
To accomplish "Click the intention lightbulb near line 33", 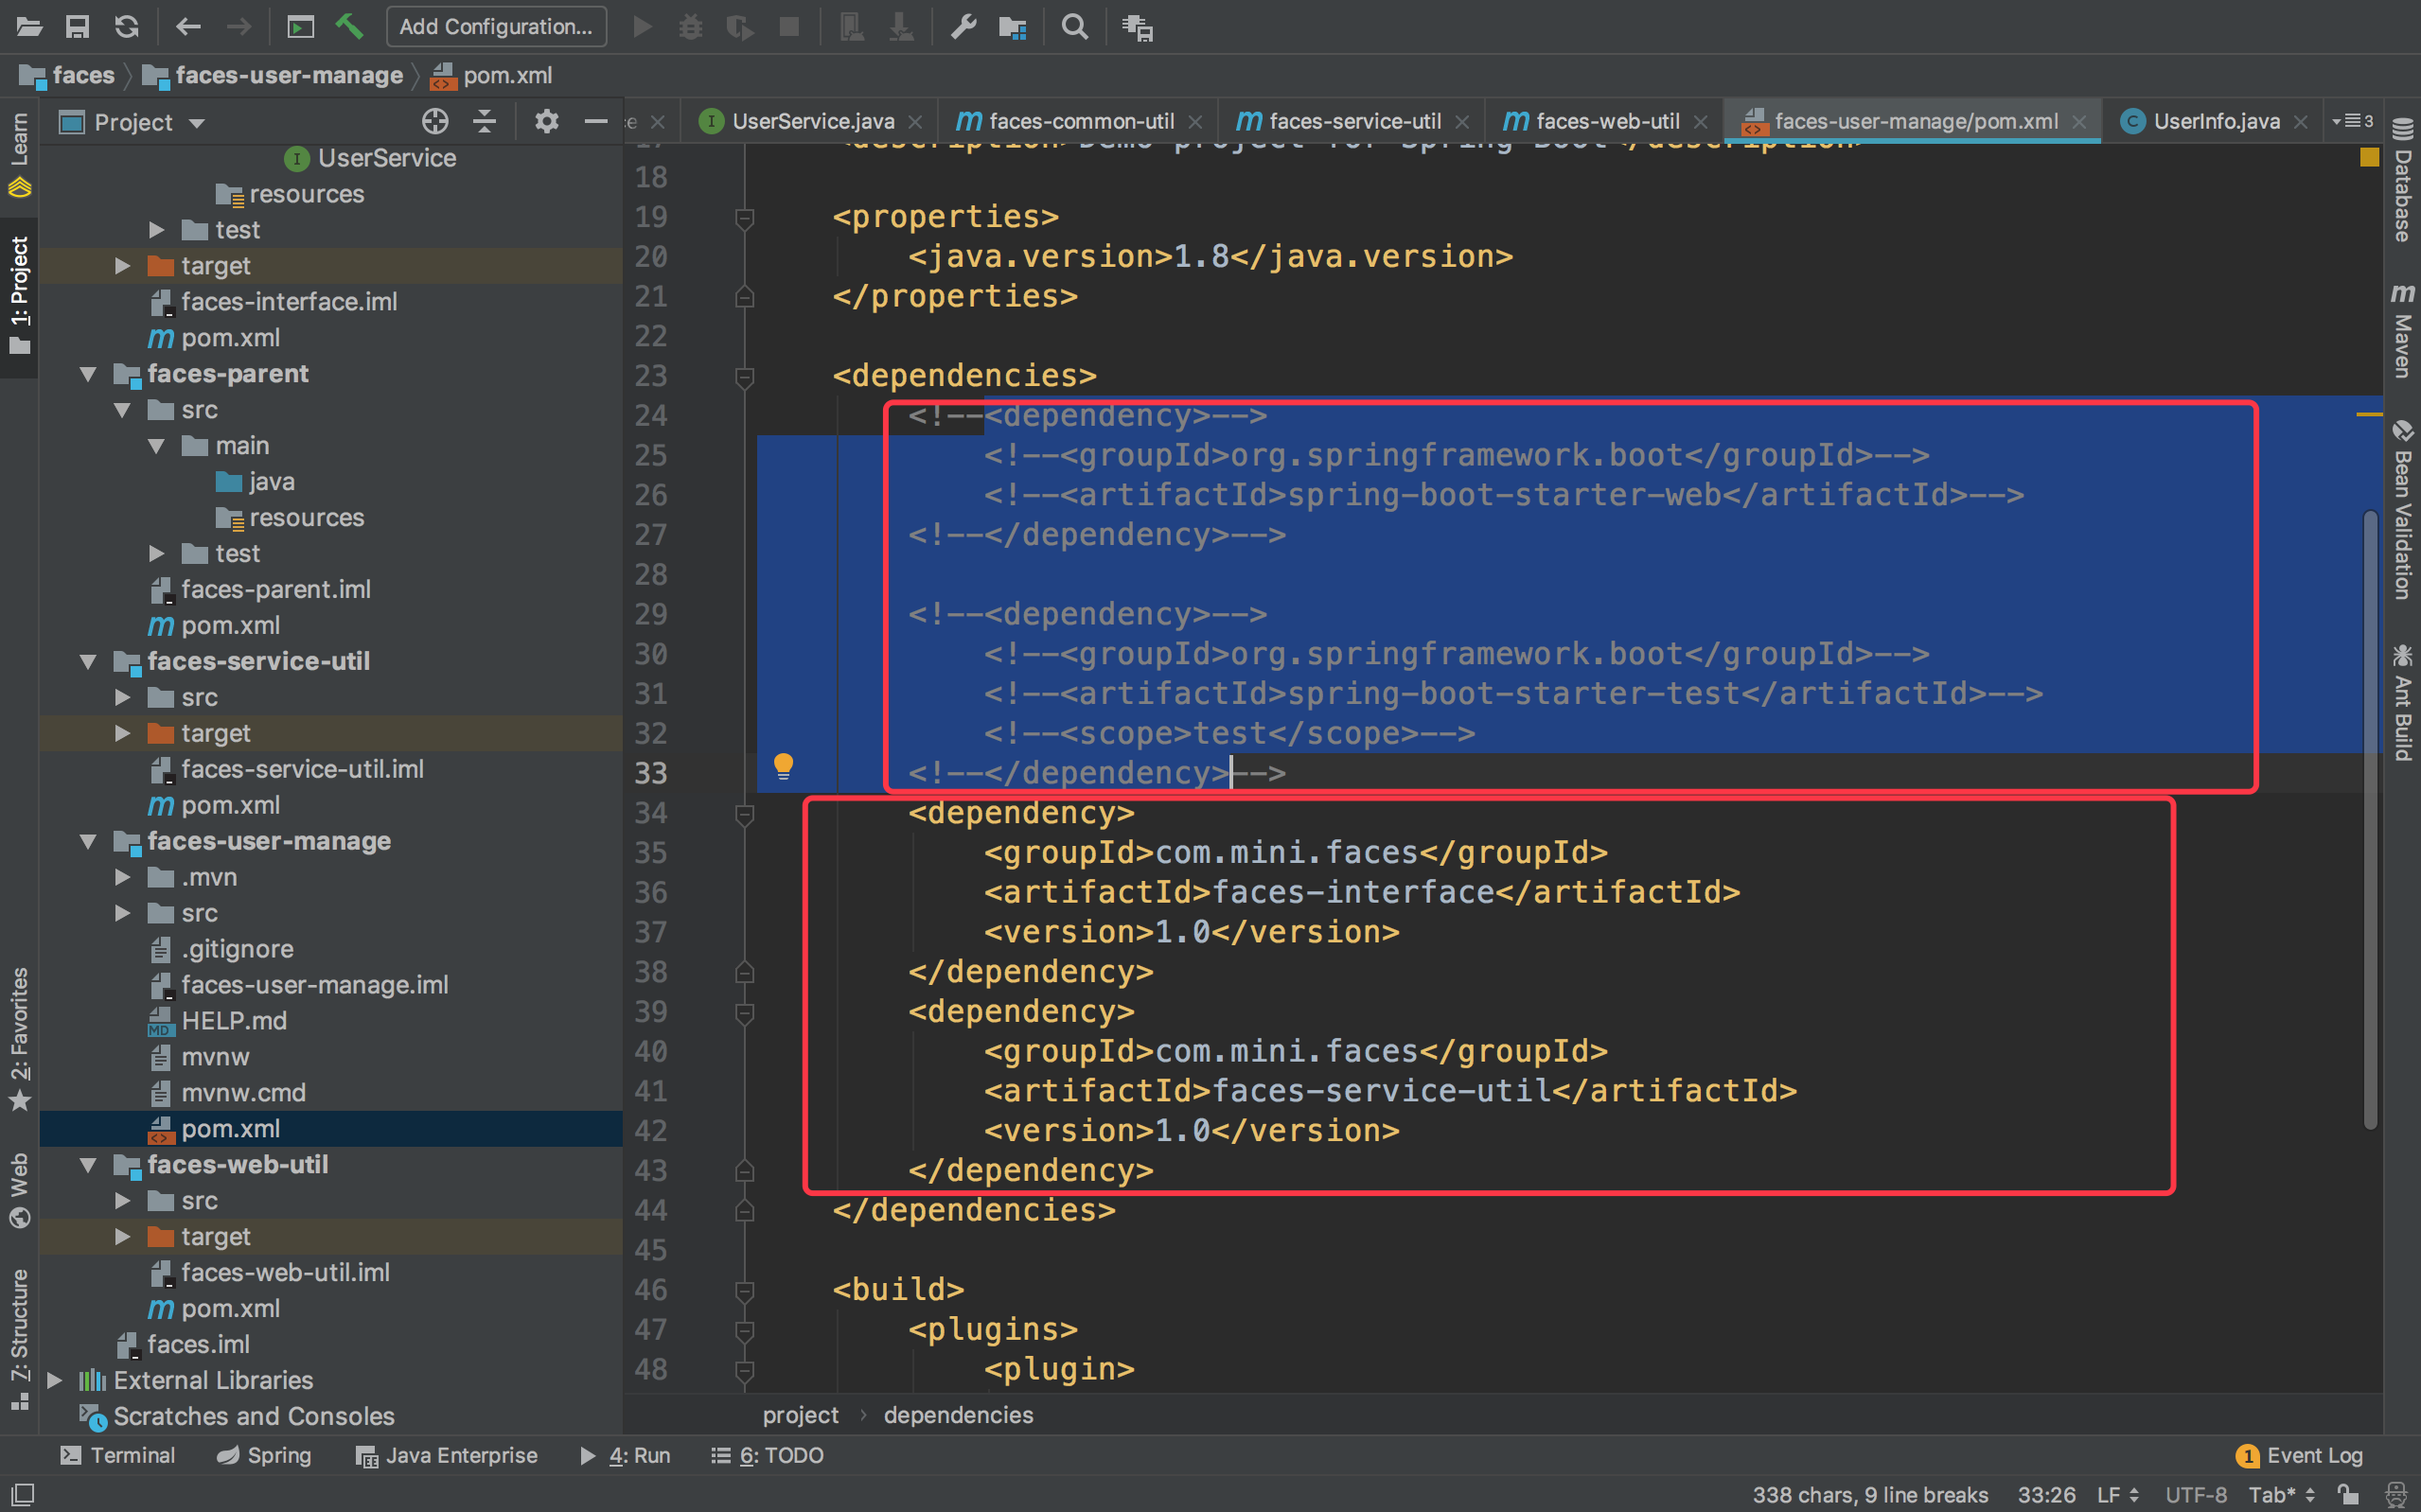I will [784, 765].
